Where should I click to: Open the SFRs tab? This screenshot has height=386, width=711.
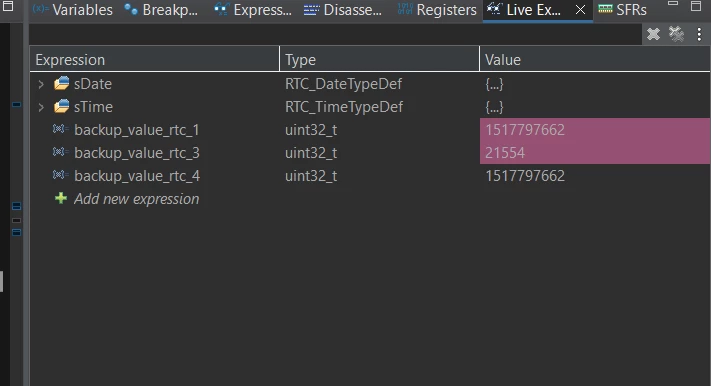pyautogui.click(x=623, y=10)
